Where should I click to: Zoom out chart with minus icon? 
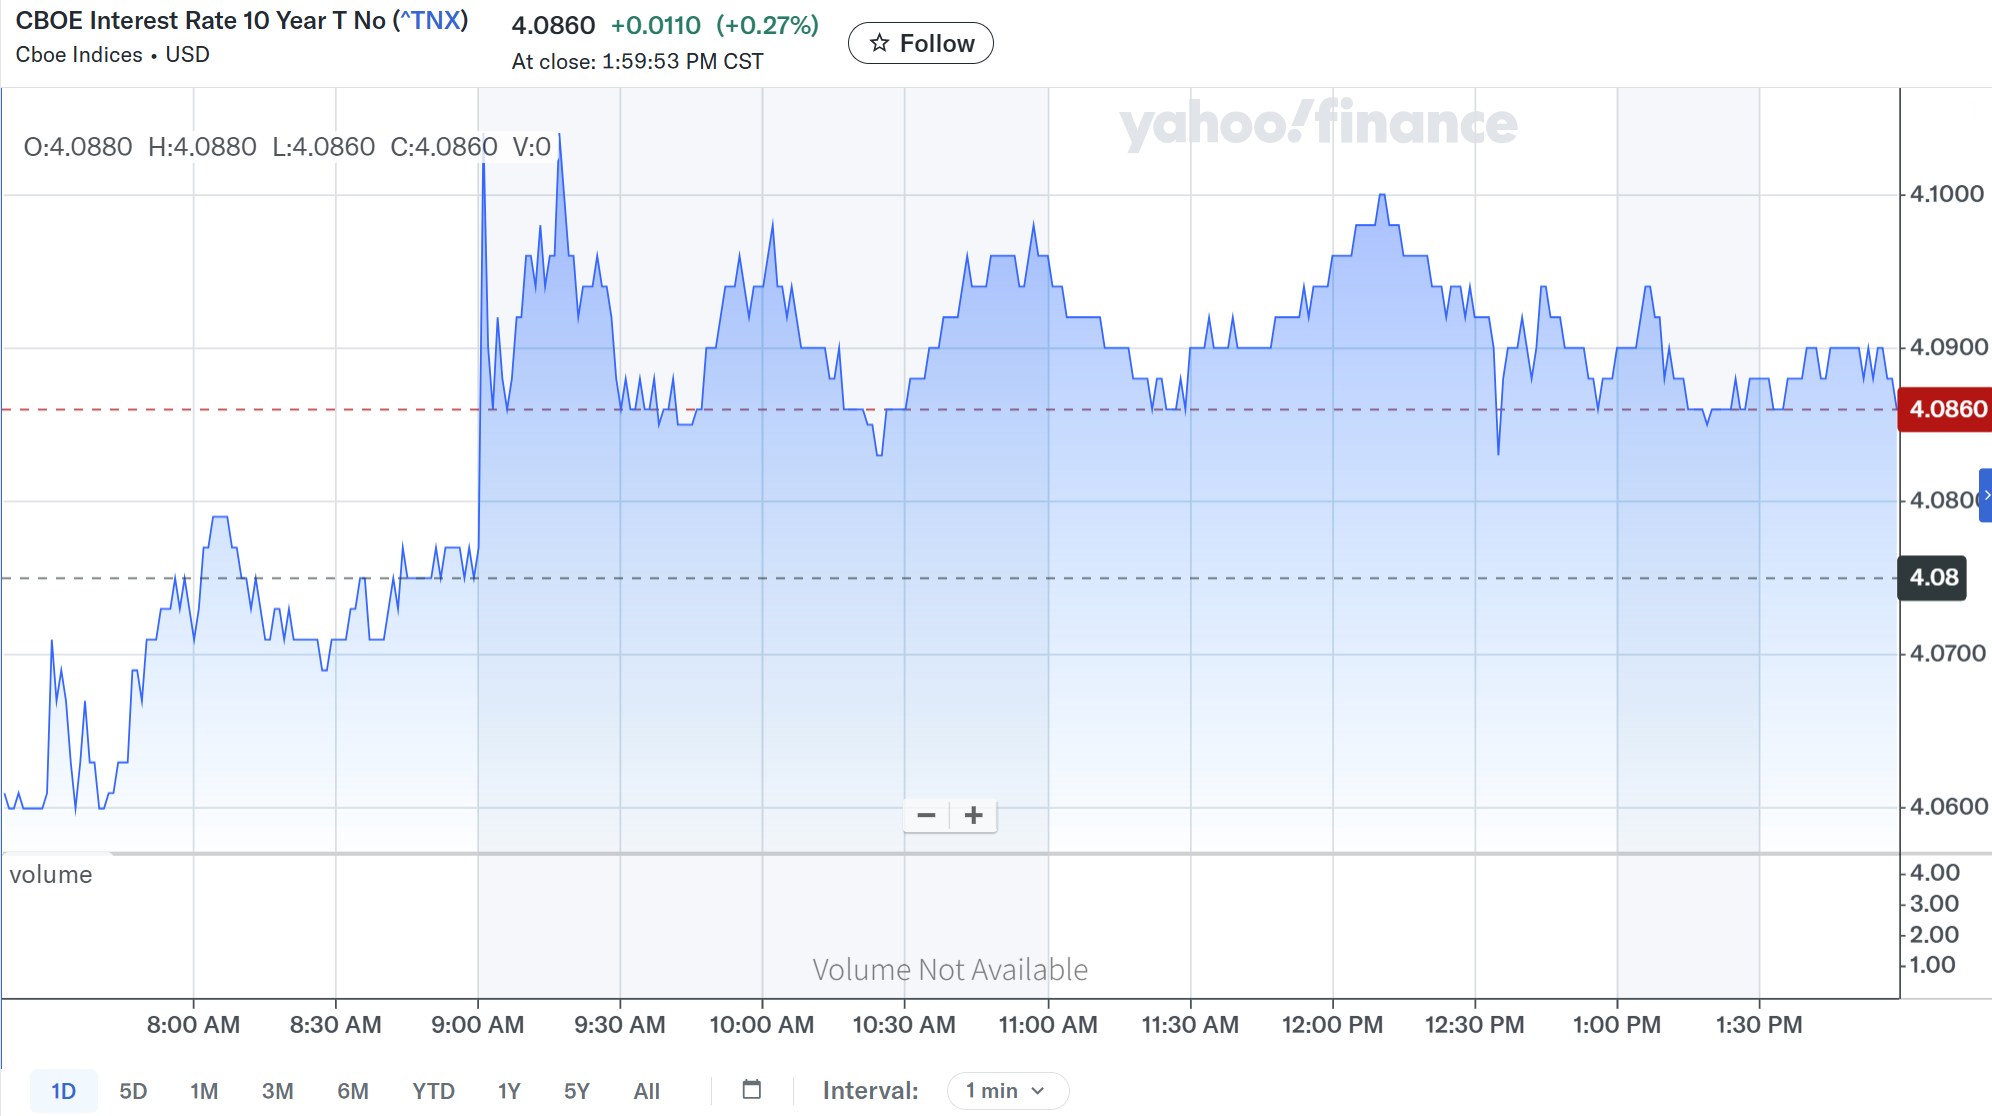click(x=926, y=815)
